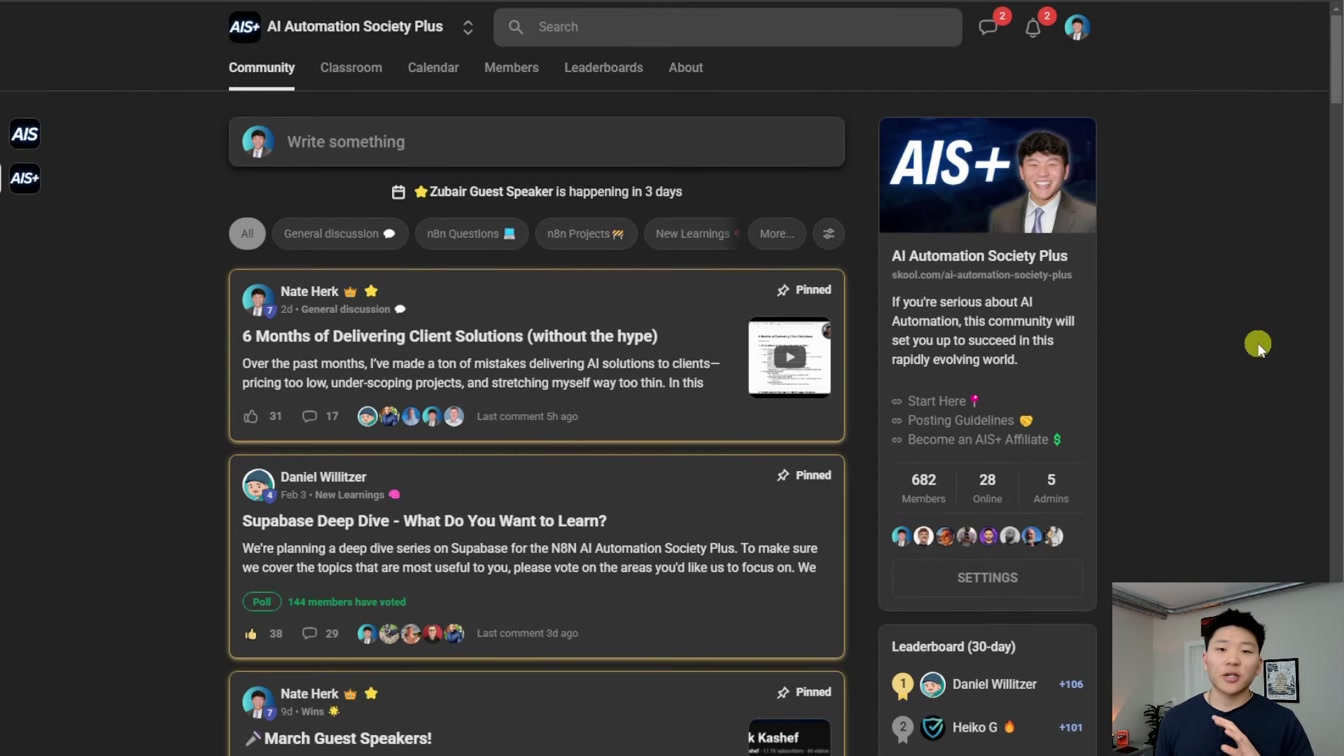The image size is (1344, 756).
Task: Switch to the Leaderboards tab
Action: (x=603, y=68)
